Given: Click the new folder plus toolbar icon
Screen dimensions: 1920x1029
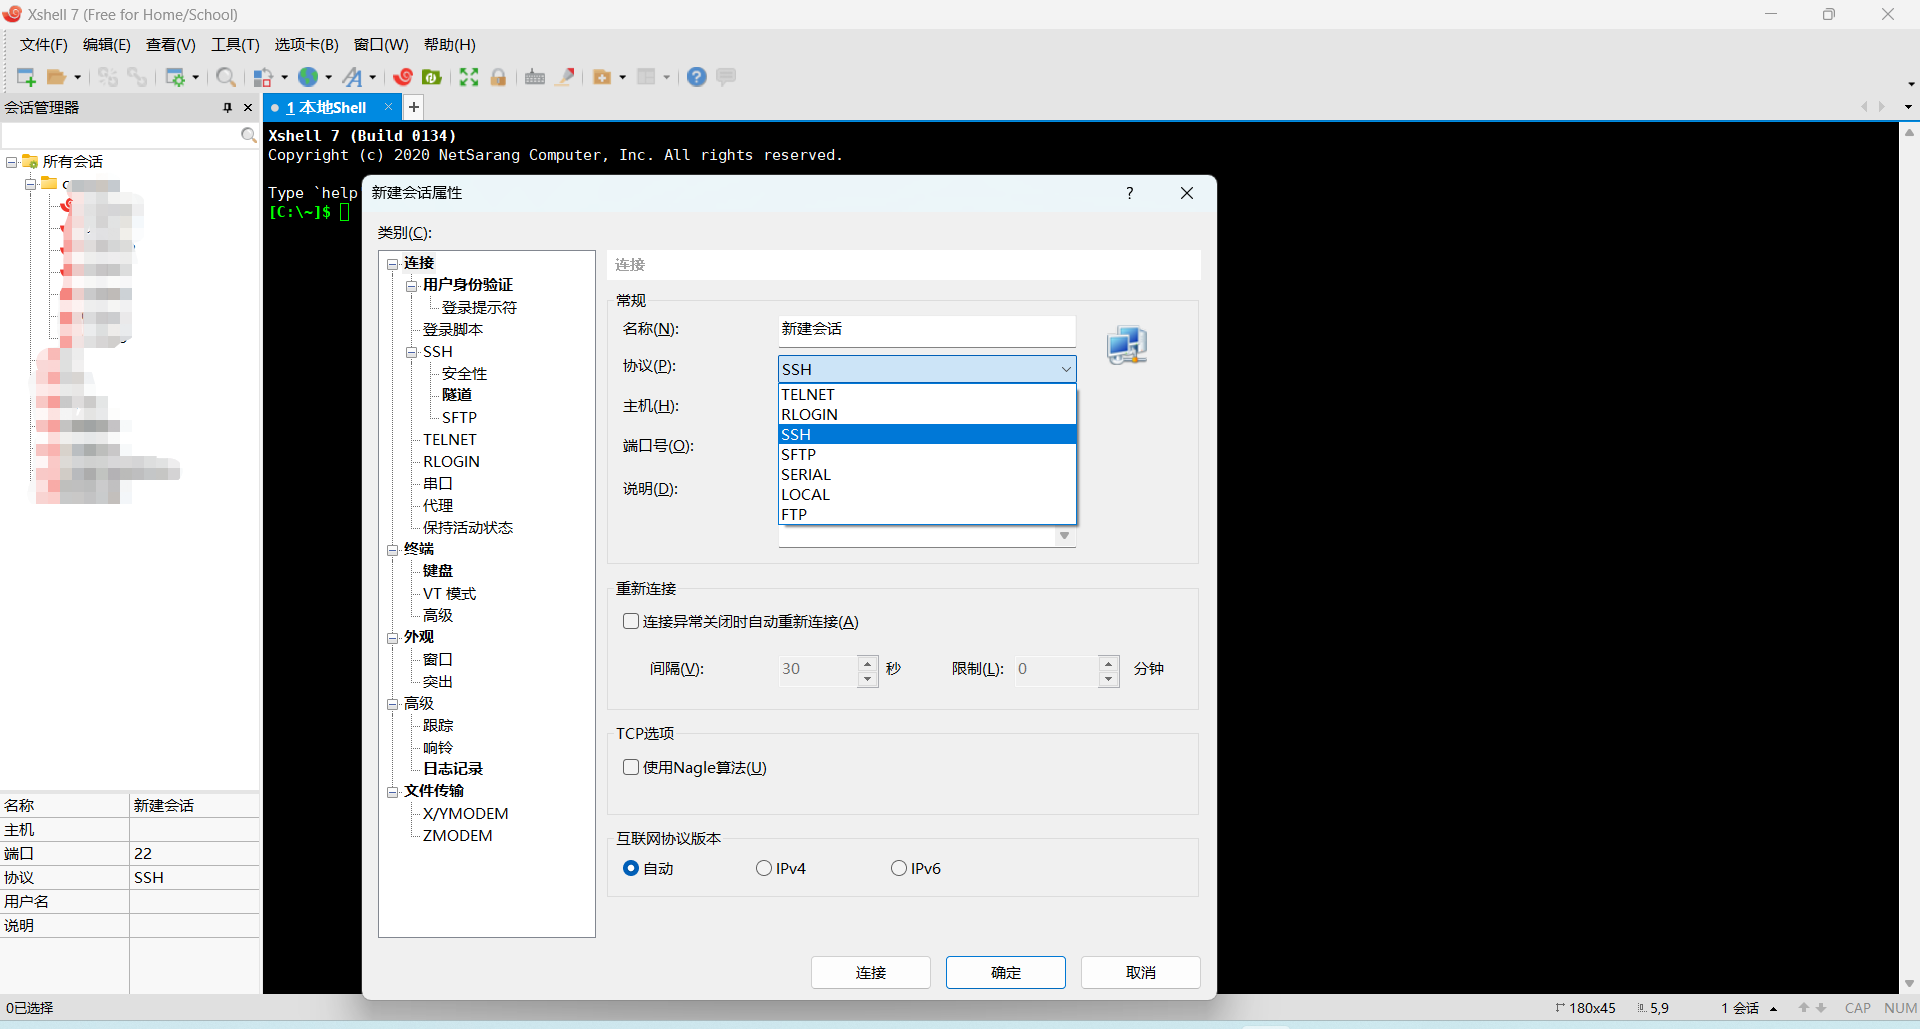Looking at the screenshot, I should tap(602, 77).
